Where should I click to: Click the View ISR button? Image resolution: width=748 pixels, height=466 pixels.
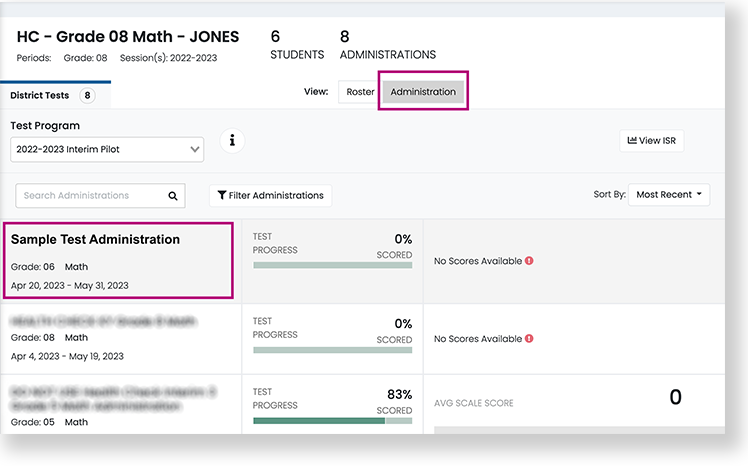[651, 141]
